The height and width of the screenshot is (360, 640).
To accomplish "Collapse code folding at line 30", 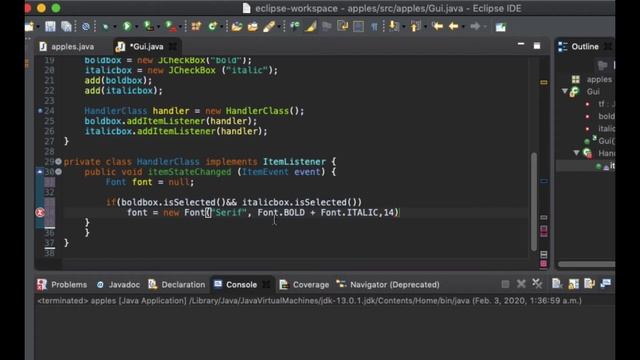I will point(58,172).
